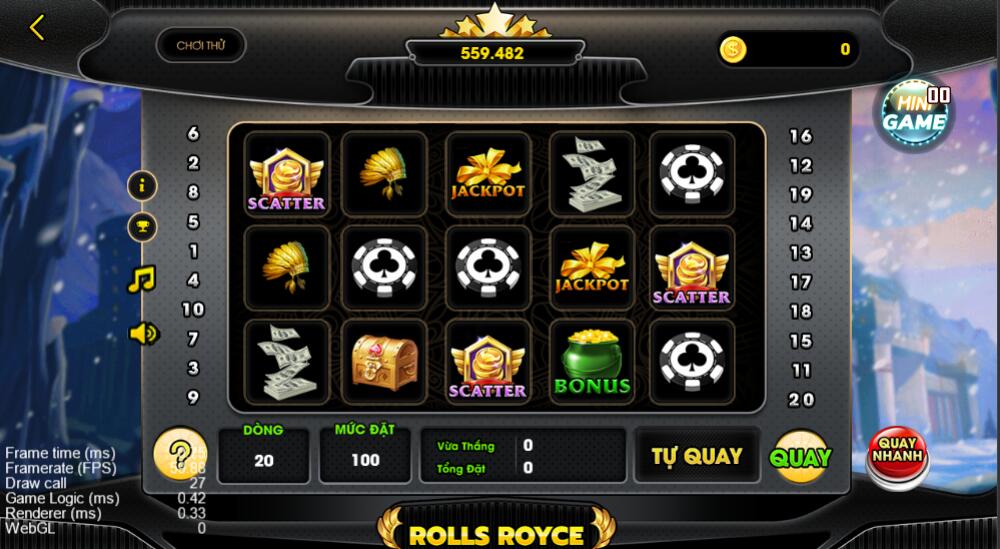Click the Tự Quay auto spin button

click(696, 456)
